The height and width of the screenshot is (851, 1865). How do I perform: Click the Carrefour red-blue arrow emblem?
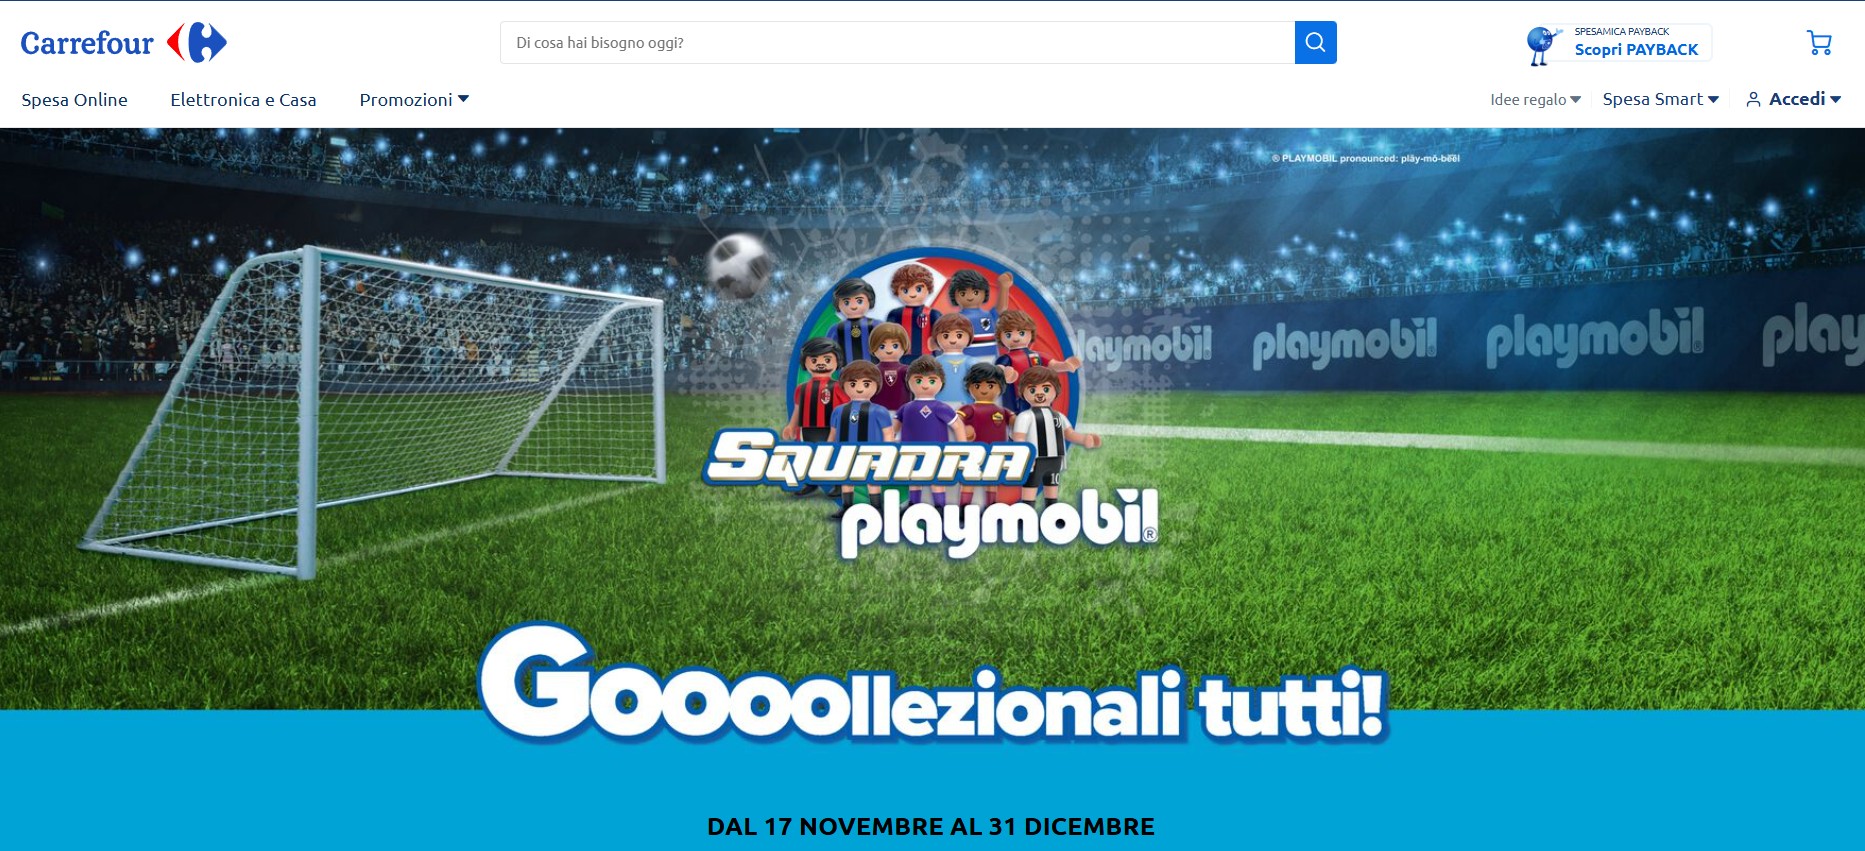(x=197, y=43)
